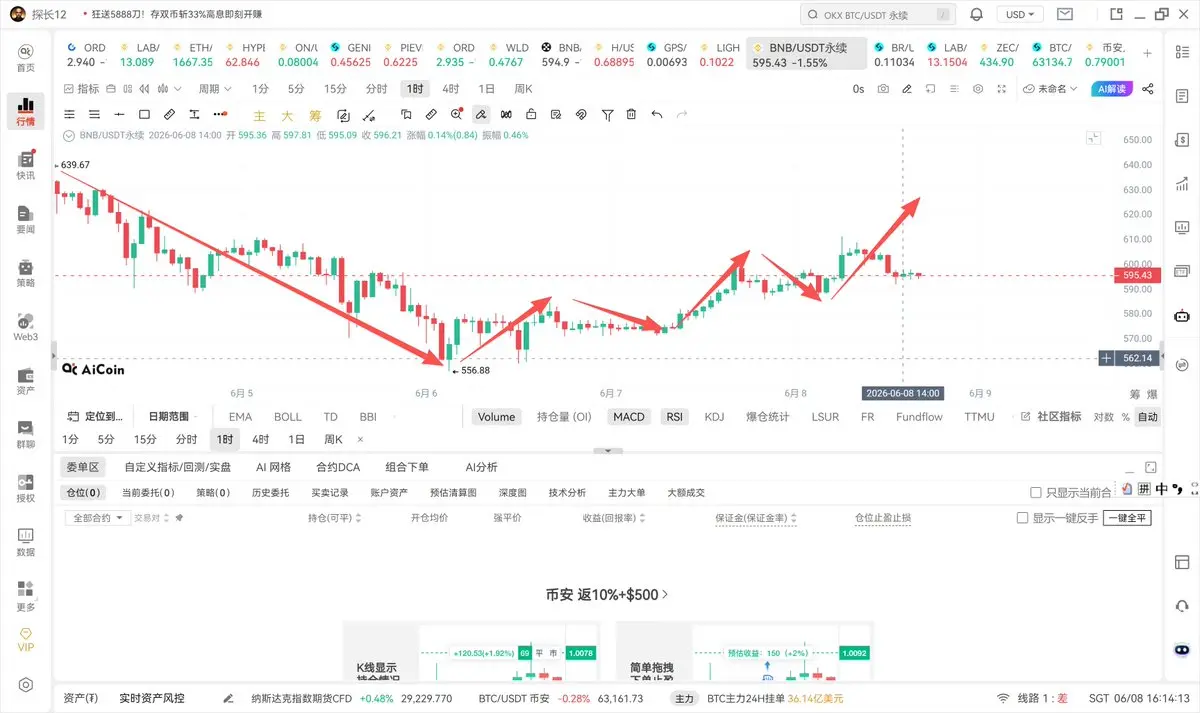
Task: Toggle 自动 auto scale button
Action: coord(1148,417)
